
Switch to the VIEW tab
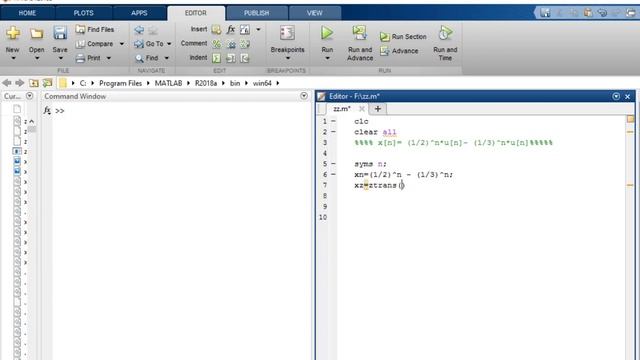(314, 13)
